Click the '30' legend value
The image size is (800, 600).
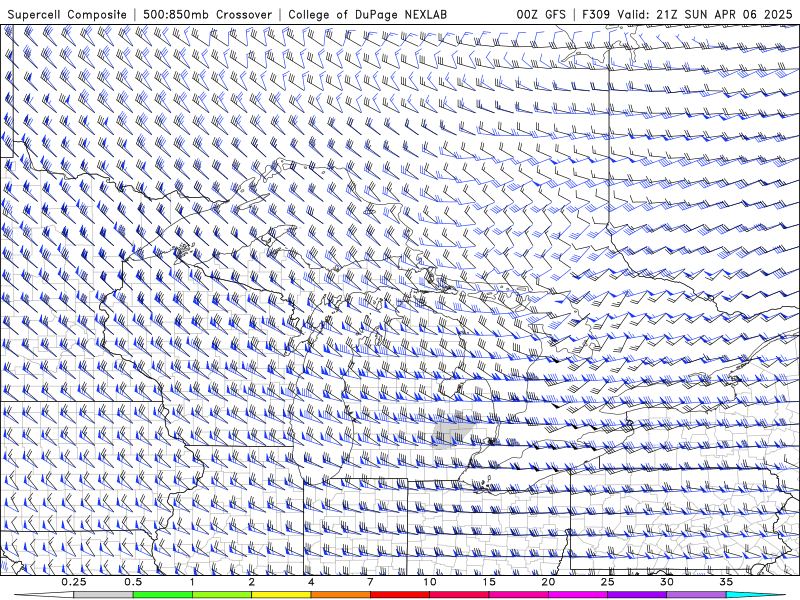point(667,582)
